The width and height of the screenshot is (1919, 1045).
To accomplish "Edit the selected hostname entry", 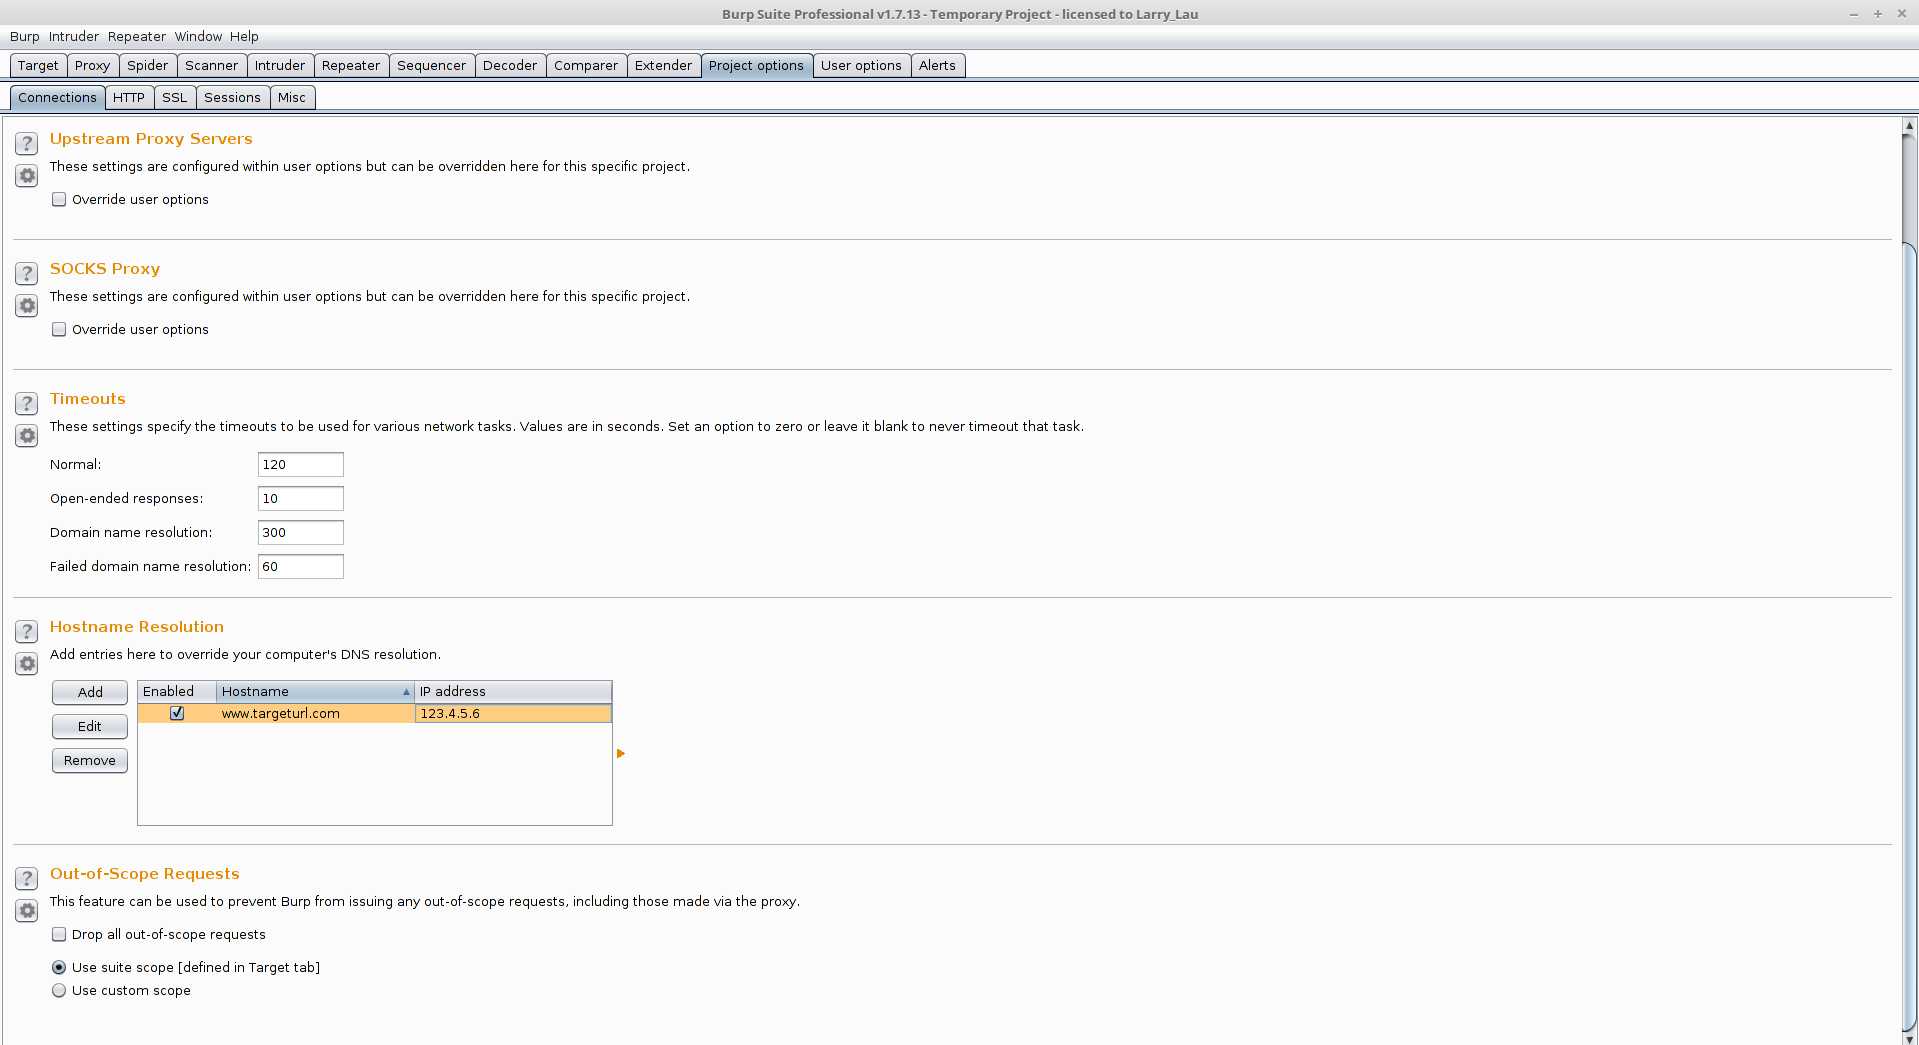I will [x=90, y=726].
